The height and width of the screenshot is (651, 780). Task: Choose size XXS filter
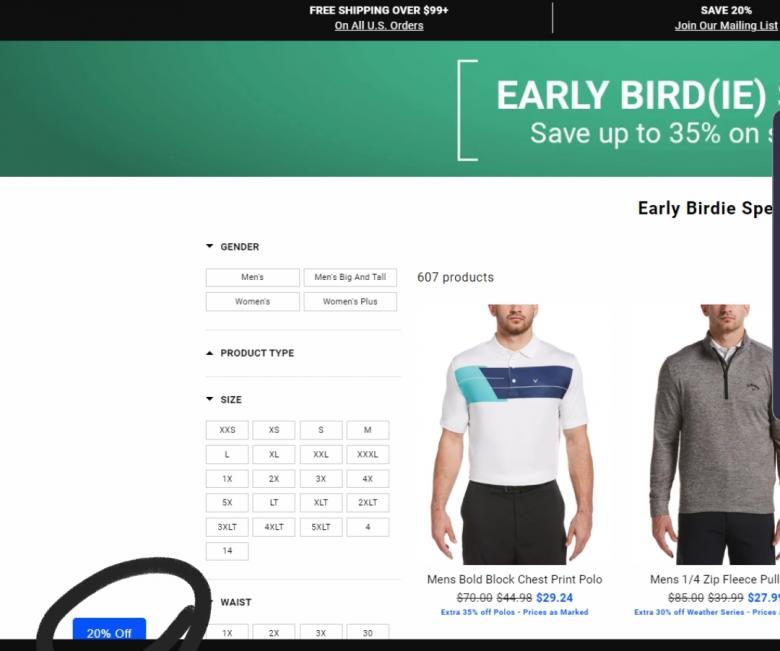227,430
